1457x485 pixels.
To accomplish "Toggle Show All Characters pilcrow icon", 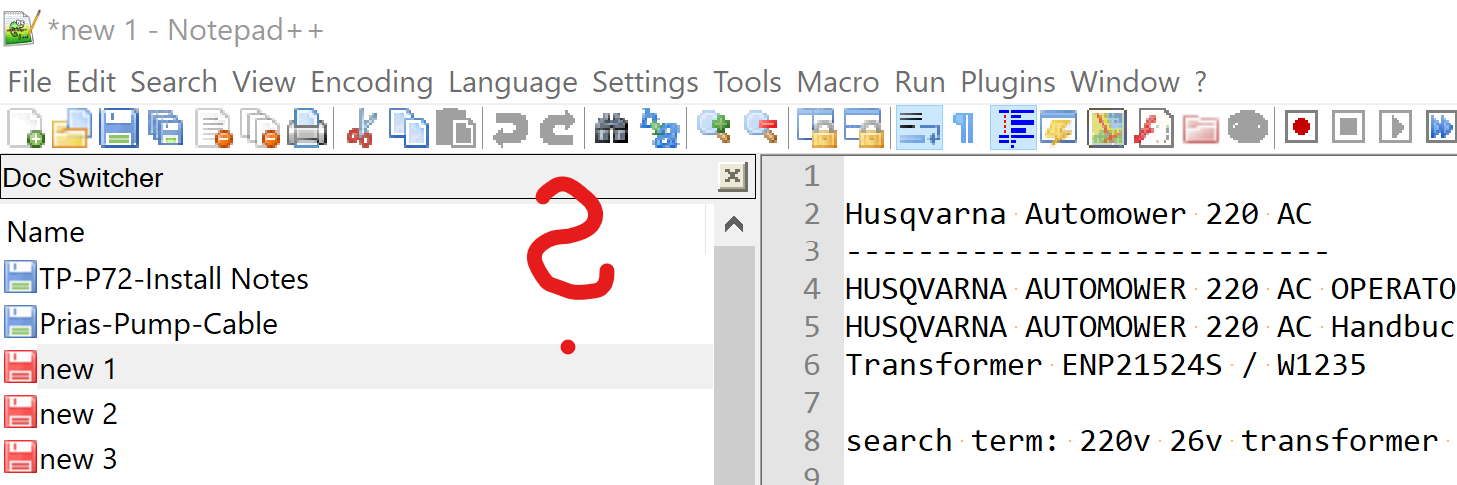I will tap(965, 129).
